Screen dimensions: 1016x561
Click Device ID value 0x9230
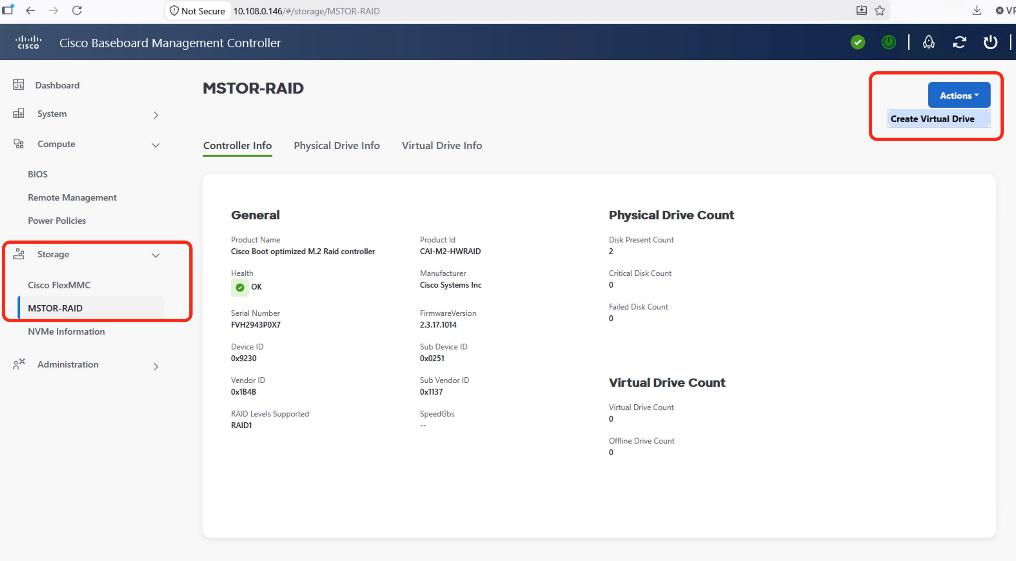pos(244,358)
